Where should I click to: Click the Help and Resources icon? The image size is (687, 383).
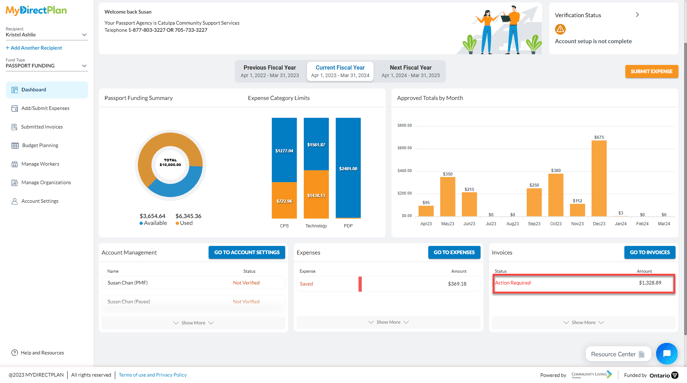[x=14, y=353]
